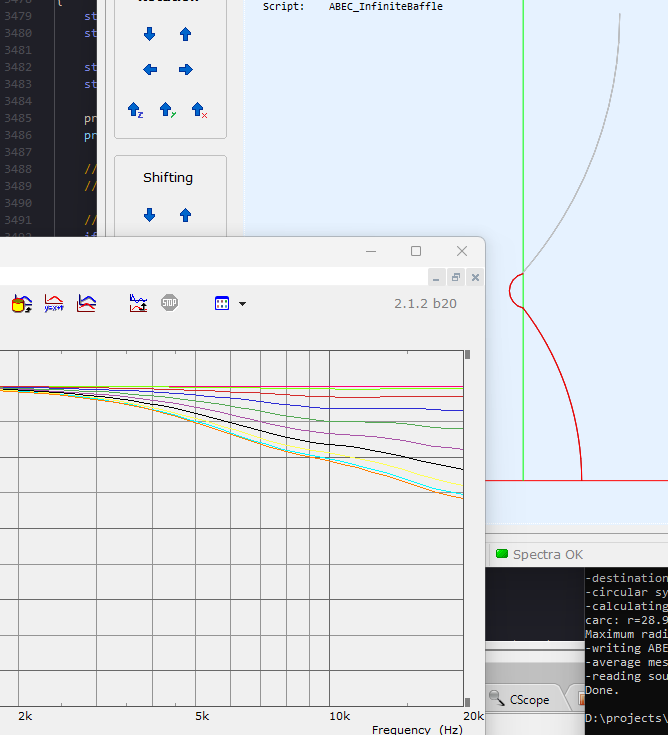This screenshot has height=735, width=668.
Task: Click the 'Maximum radi' console line
Action: (x=626, y=634)
